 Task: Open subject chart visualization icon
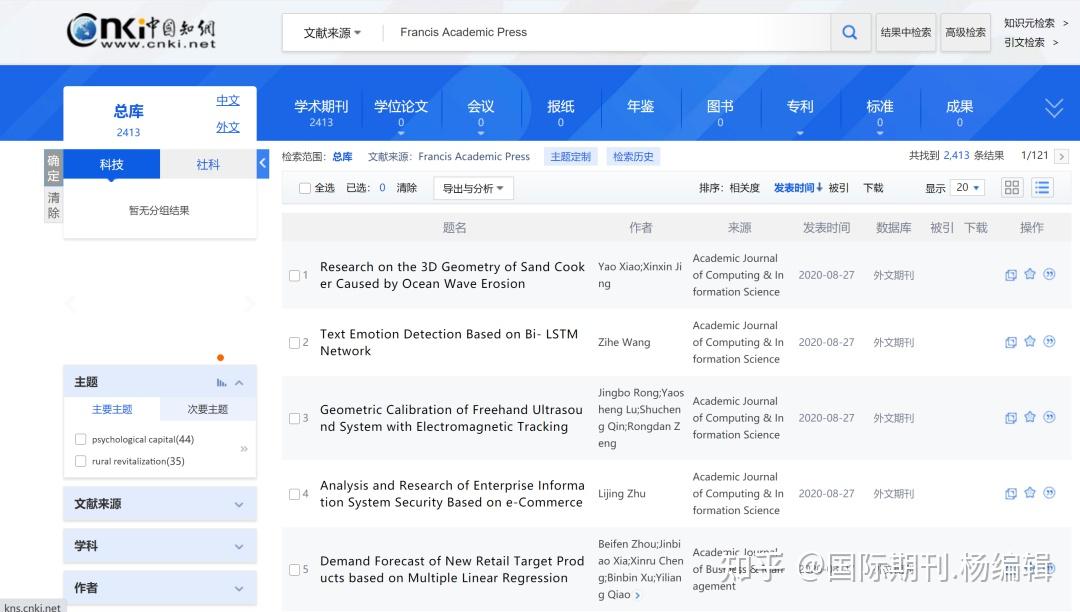pyautogui.click(x=221, y=383)
